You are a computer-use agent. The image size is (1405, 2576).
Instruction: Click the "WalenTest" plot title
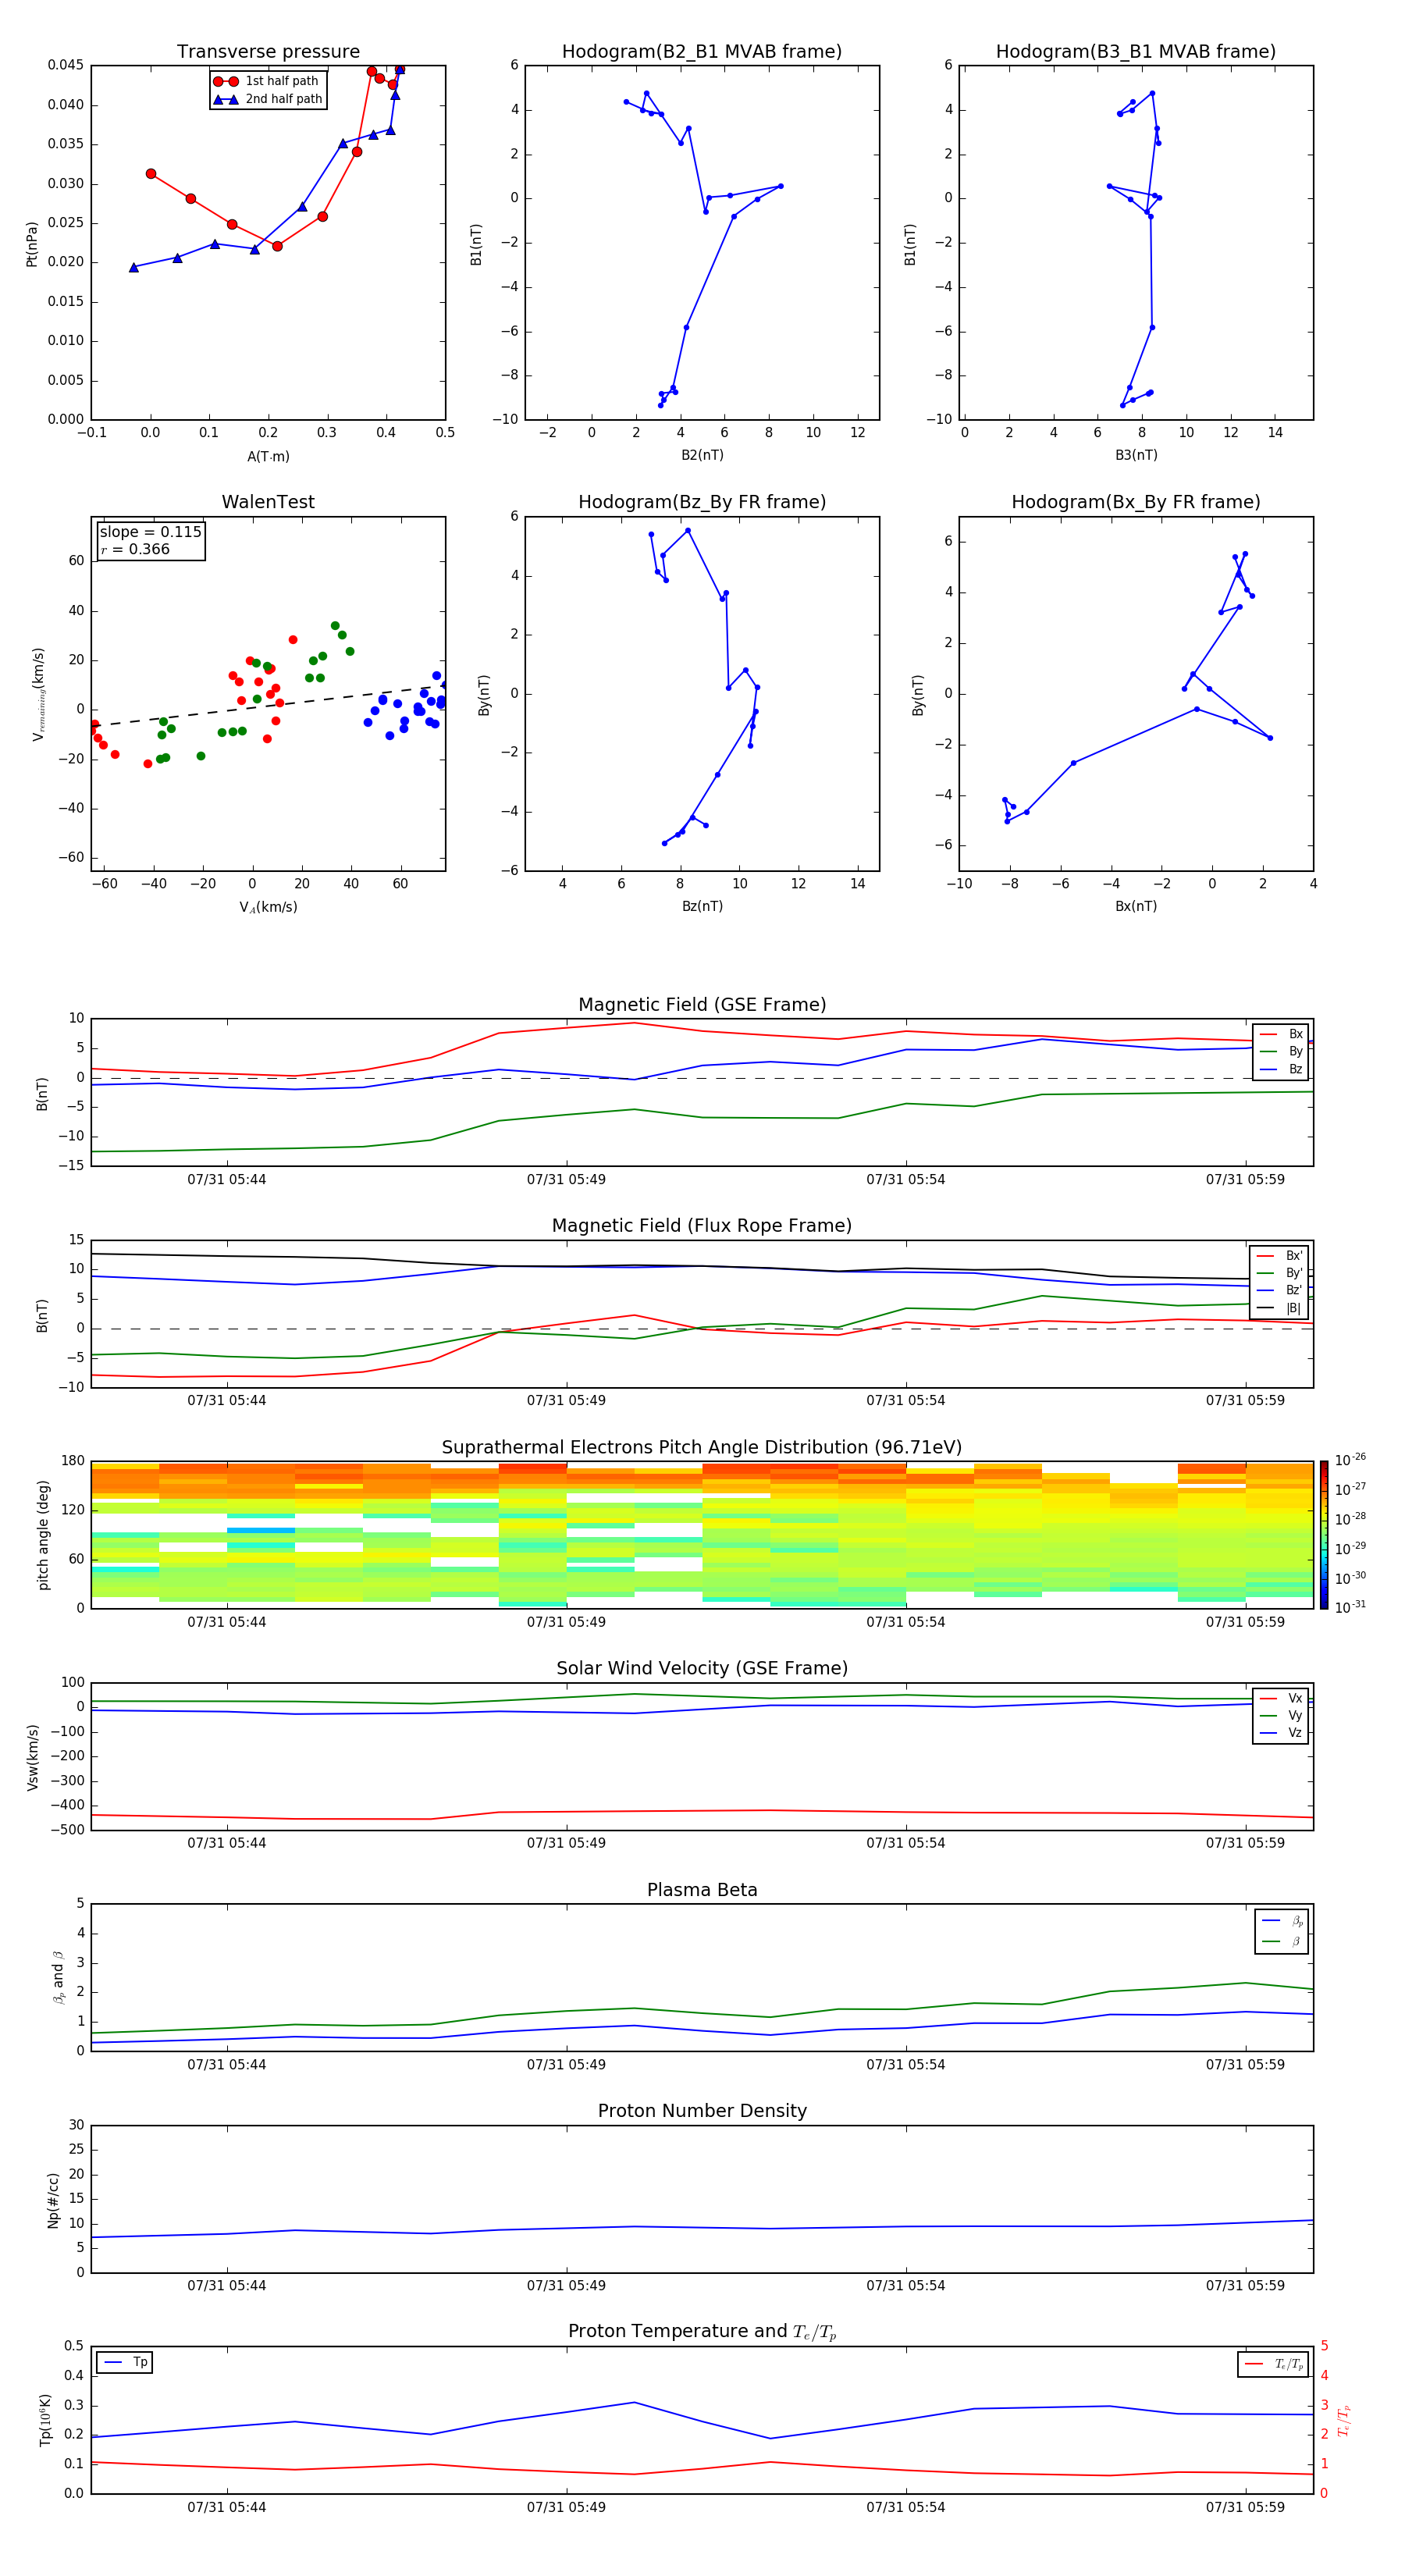click(x=268, y=502)
